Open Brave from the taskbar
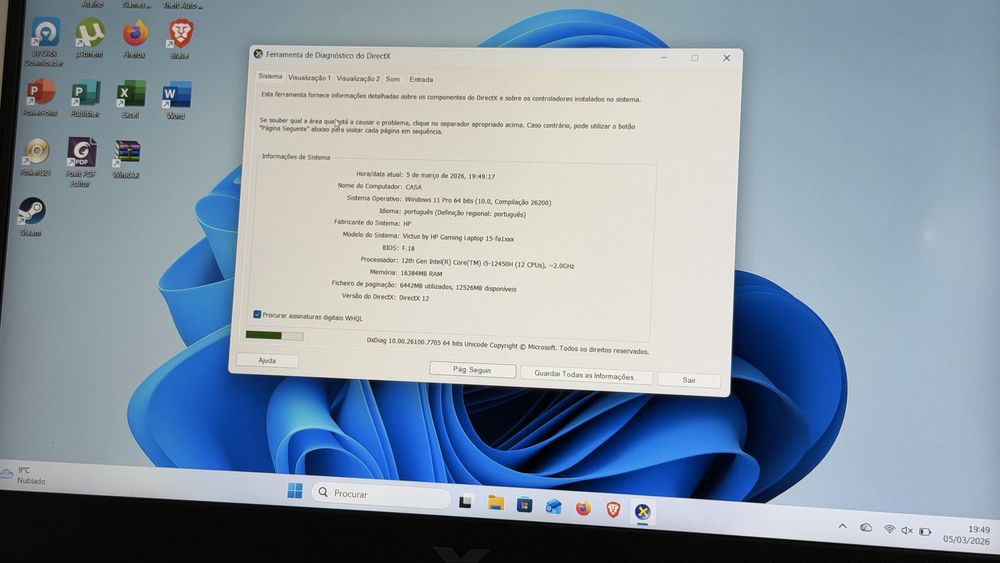Image resolution: width=1000 pixels, height=563 pixels. pos(613,509)
